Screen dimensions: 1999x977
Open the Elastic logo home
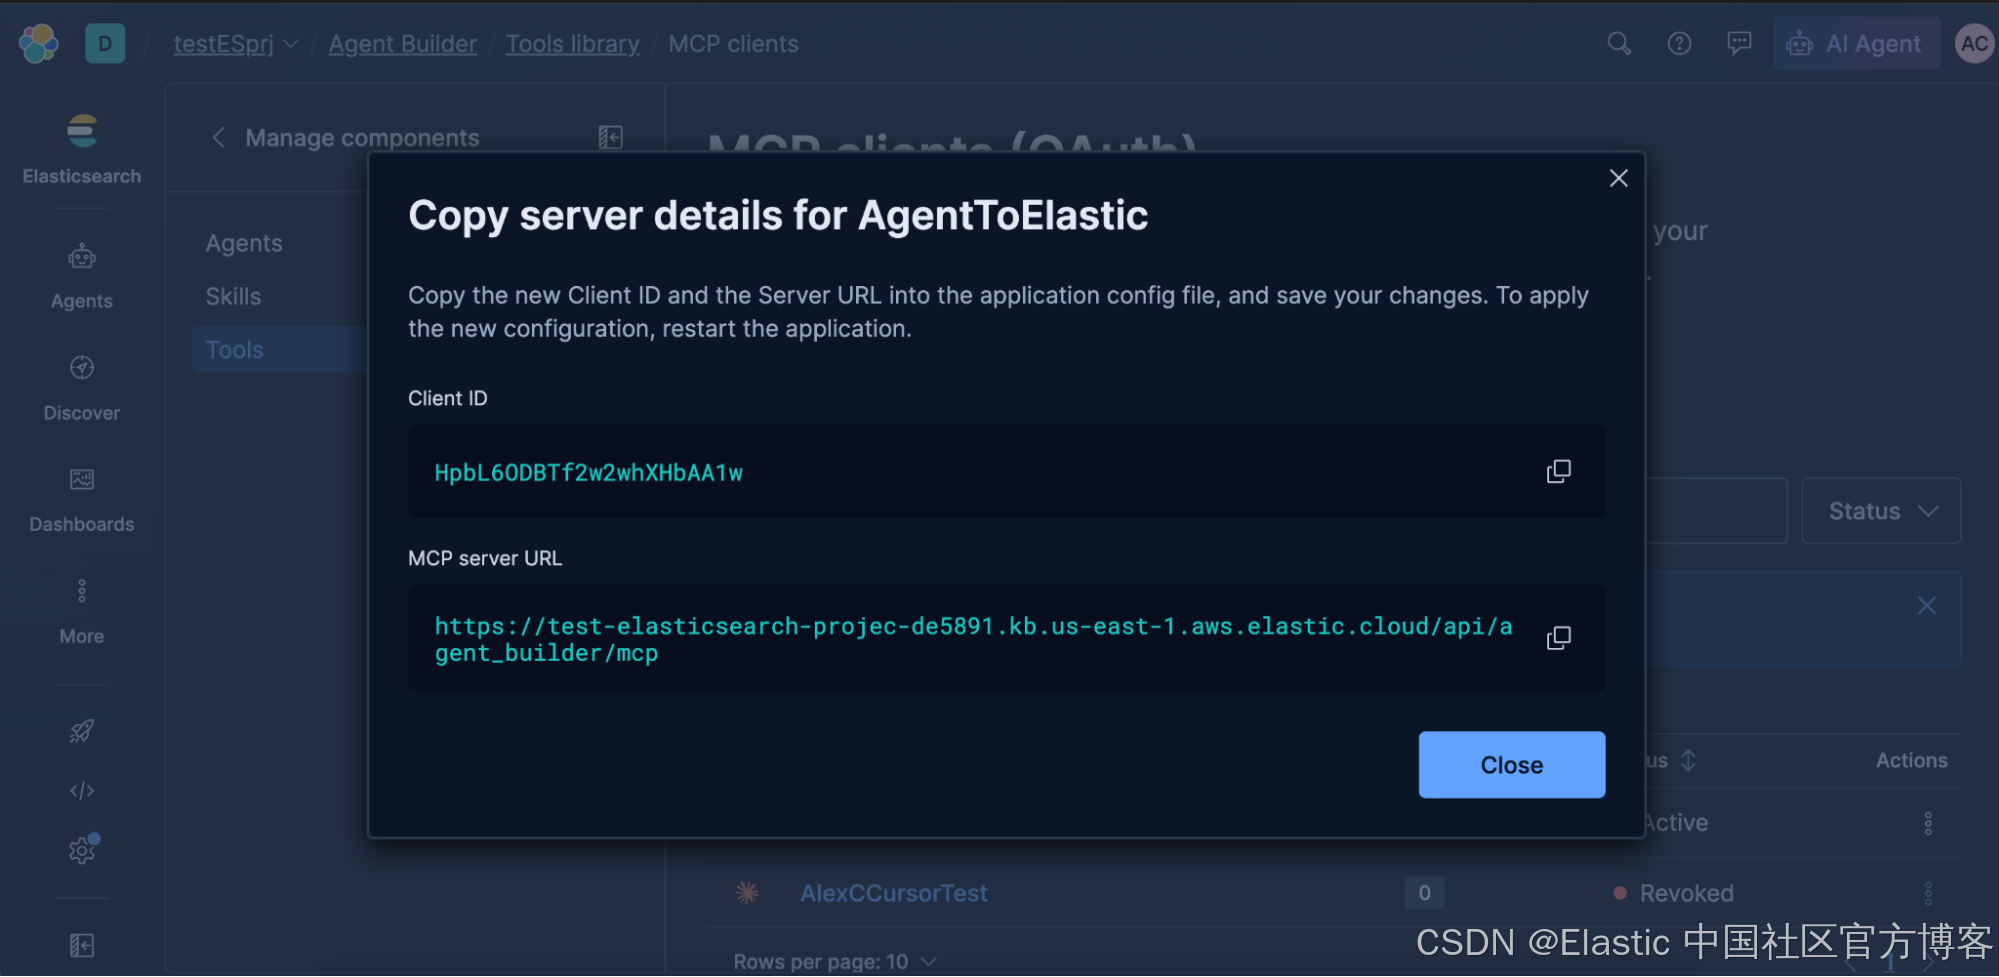[39, 44]
